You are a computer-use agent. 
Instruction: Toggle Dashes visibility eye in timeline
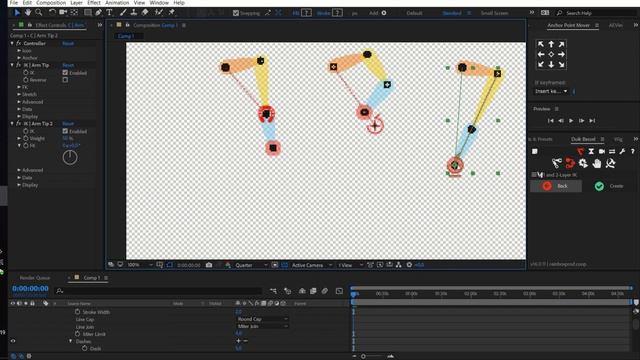[x=13, y=341]
